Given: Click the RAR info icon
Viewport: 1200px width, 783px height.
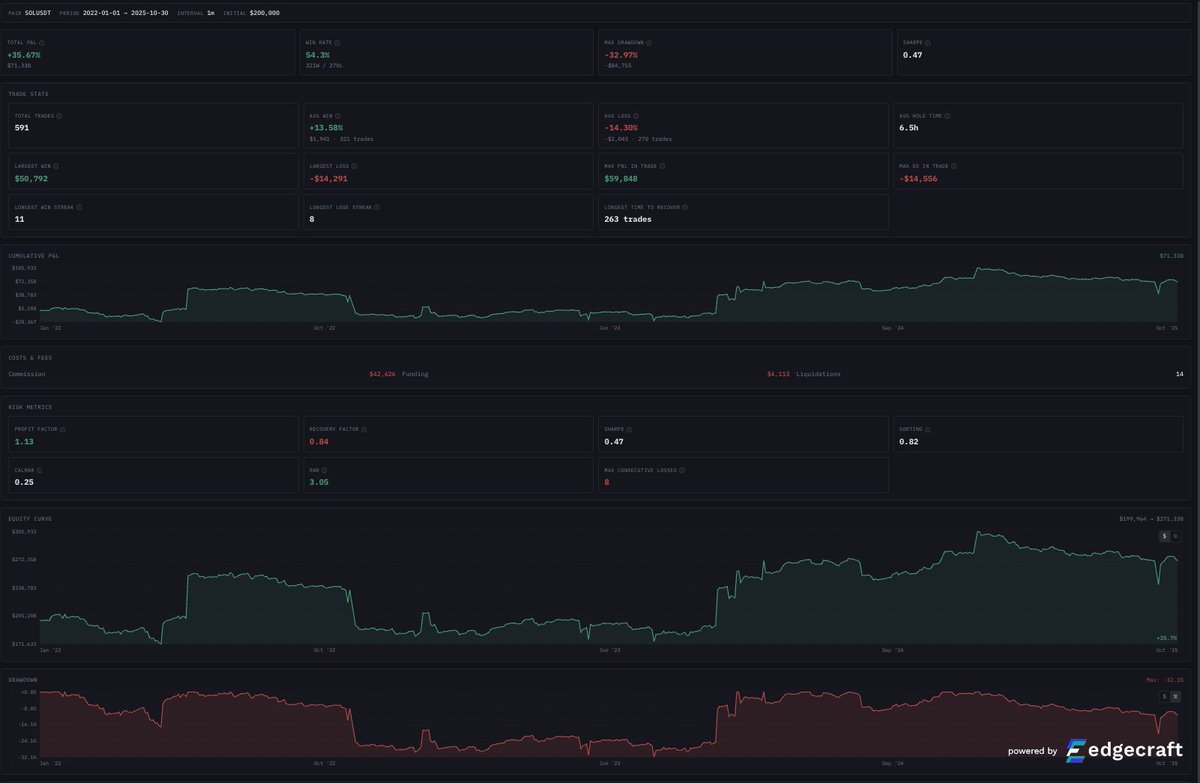Looking at the screenshot, I should tap(326, 470).
